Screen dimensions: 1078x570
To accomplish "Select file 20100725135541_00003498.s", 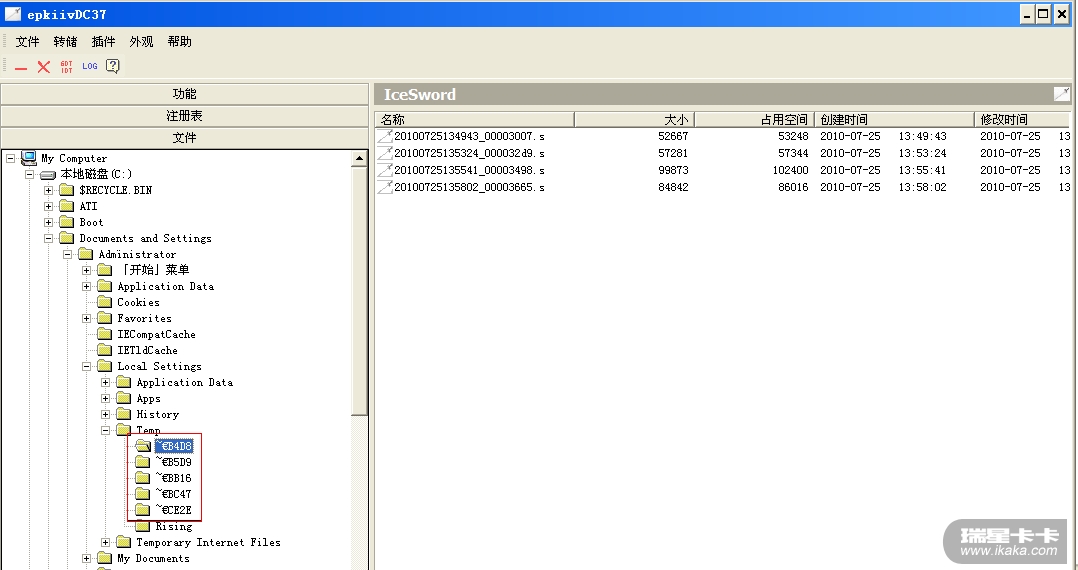I will (468, 170).
